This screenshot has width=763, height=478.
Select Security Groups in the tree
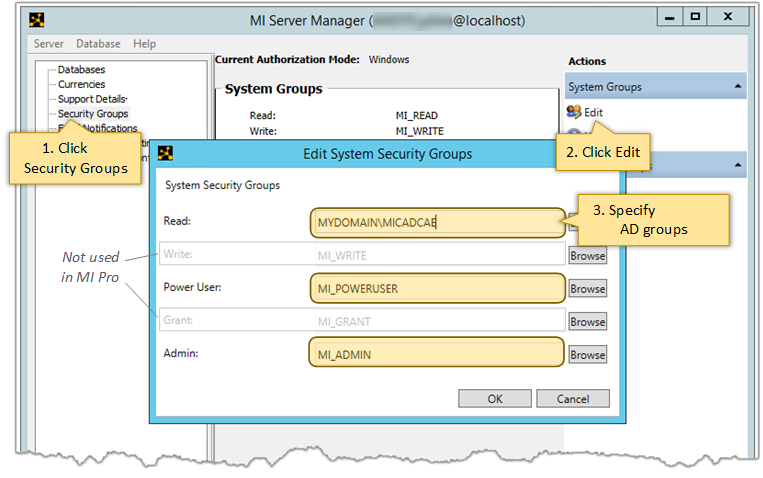click(x=93, y=114)
